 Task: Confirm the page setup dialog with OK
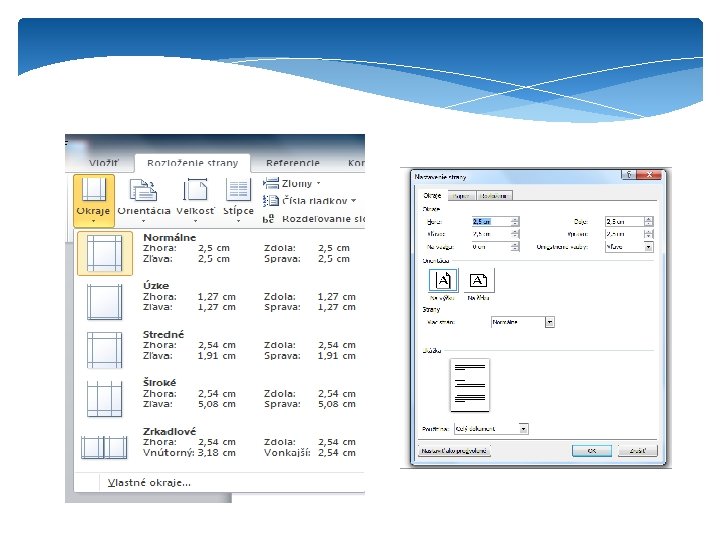click(592, 451)
